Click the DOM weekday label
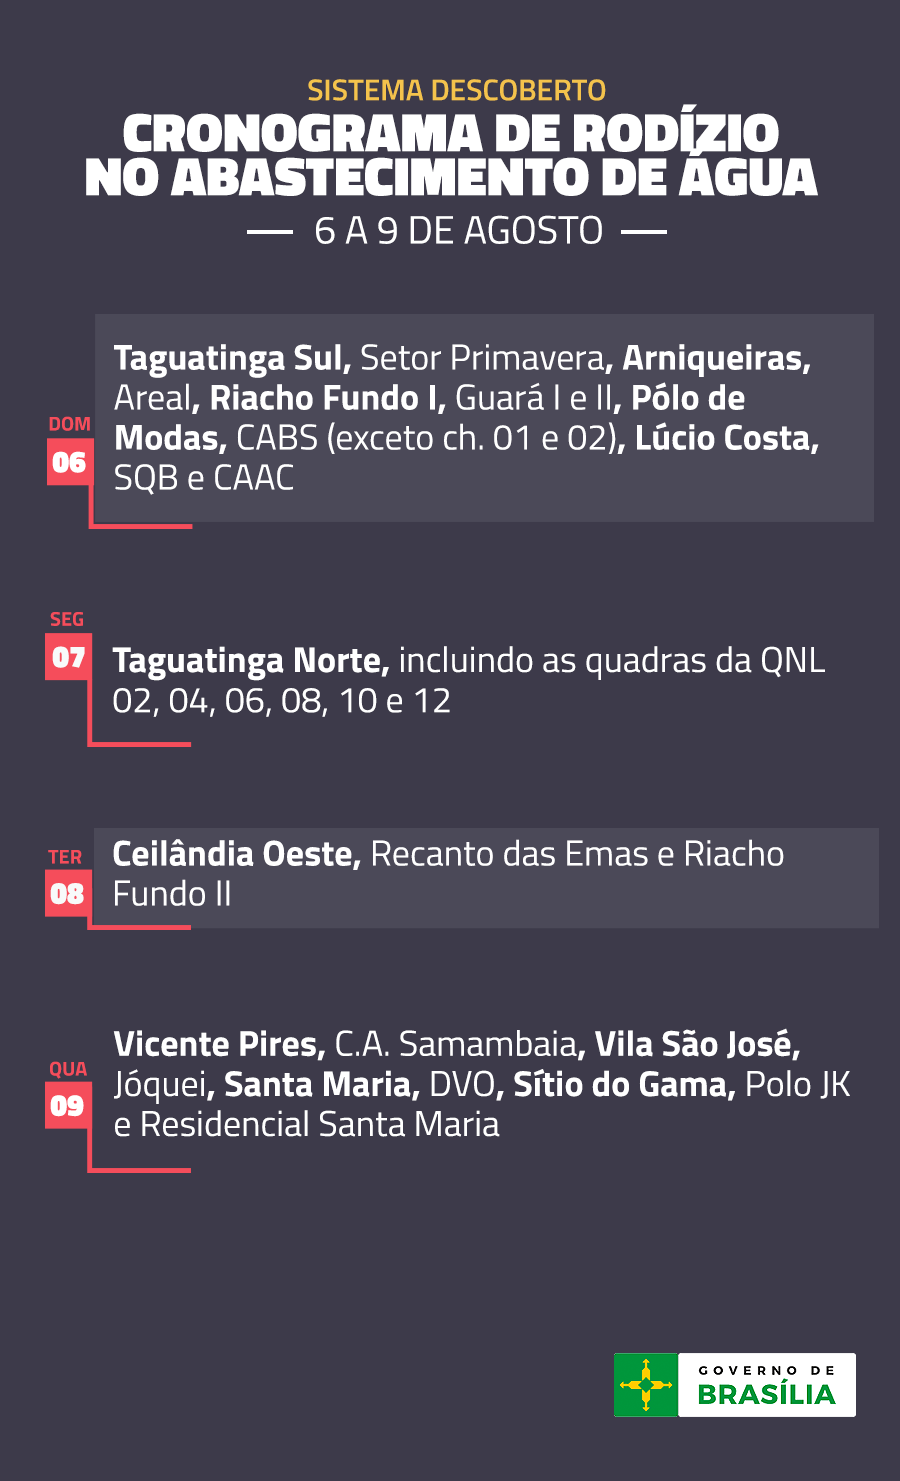This screenshot has width=900, height=1481. pyautogui.click(x=69, y=424)
